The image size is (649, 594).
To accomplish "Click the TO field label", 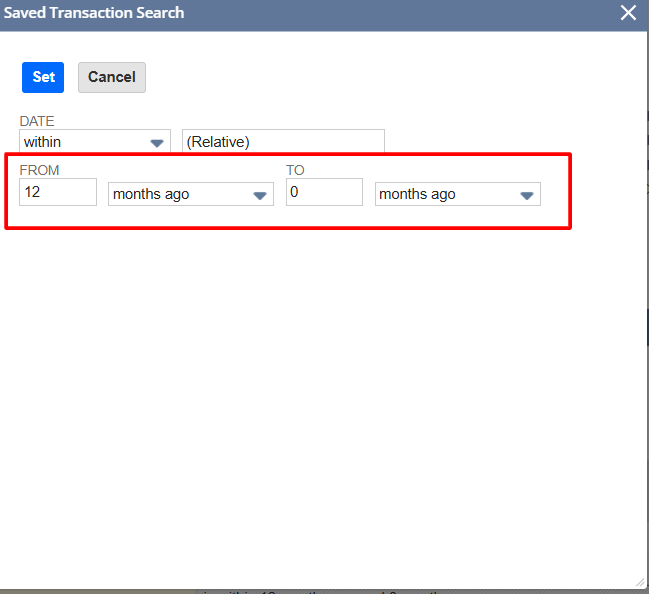I will click(x=295, y=170).
